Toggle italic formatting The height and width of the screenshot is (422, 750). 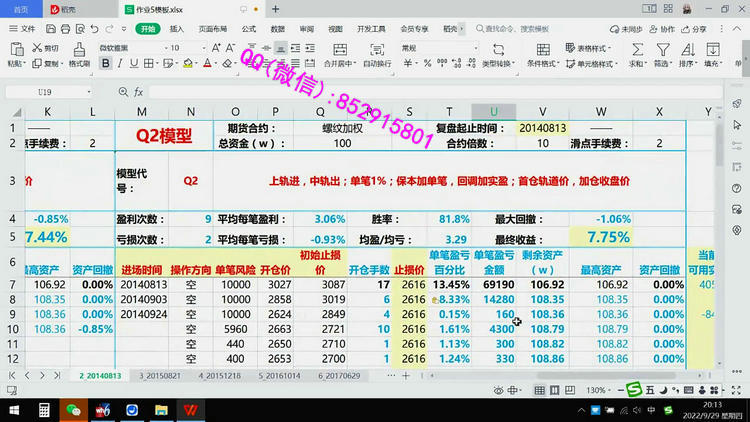point(120,64)
